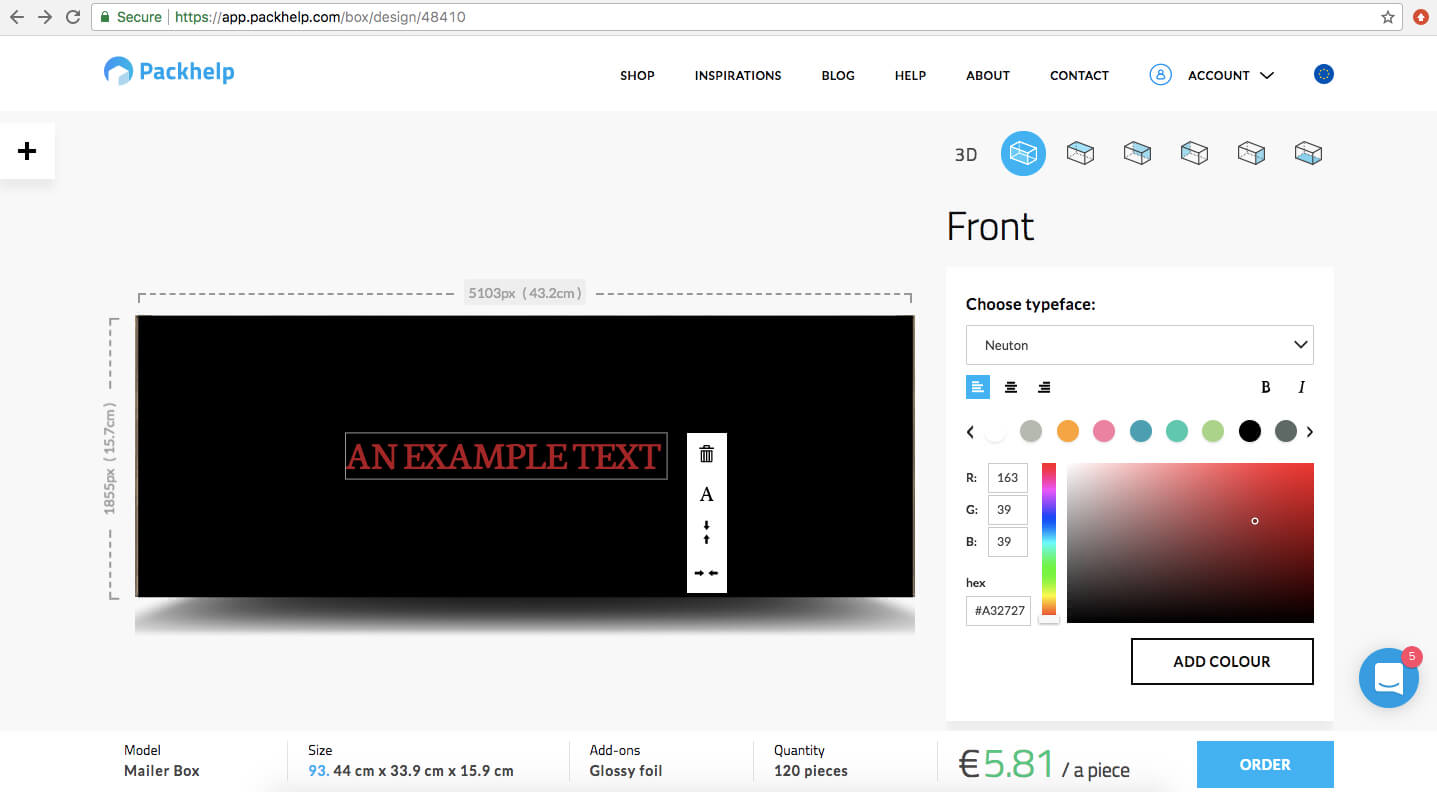Open the plus add-element button

27,151
